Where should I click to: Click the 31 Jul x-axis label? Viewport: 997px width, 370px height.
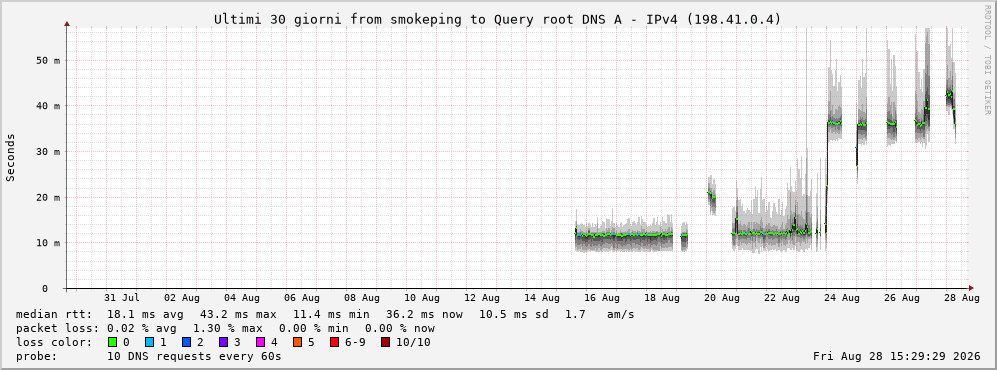tap(122, 298)
